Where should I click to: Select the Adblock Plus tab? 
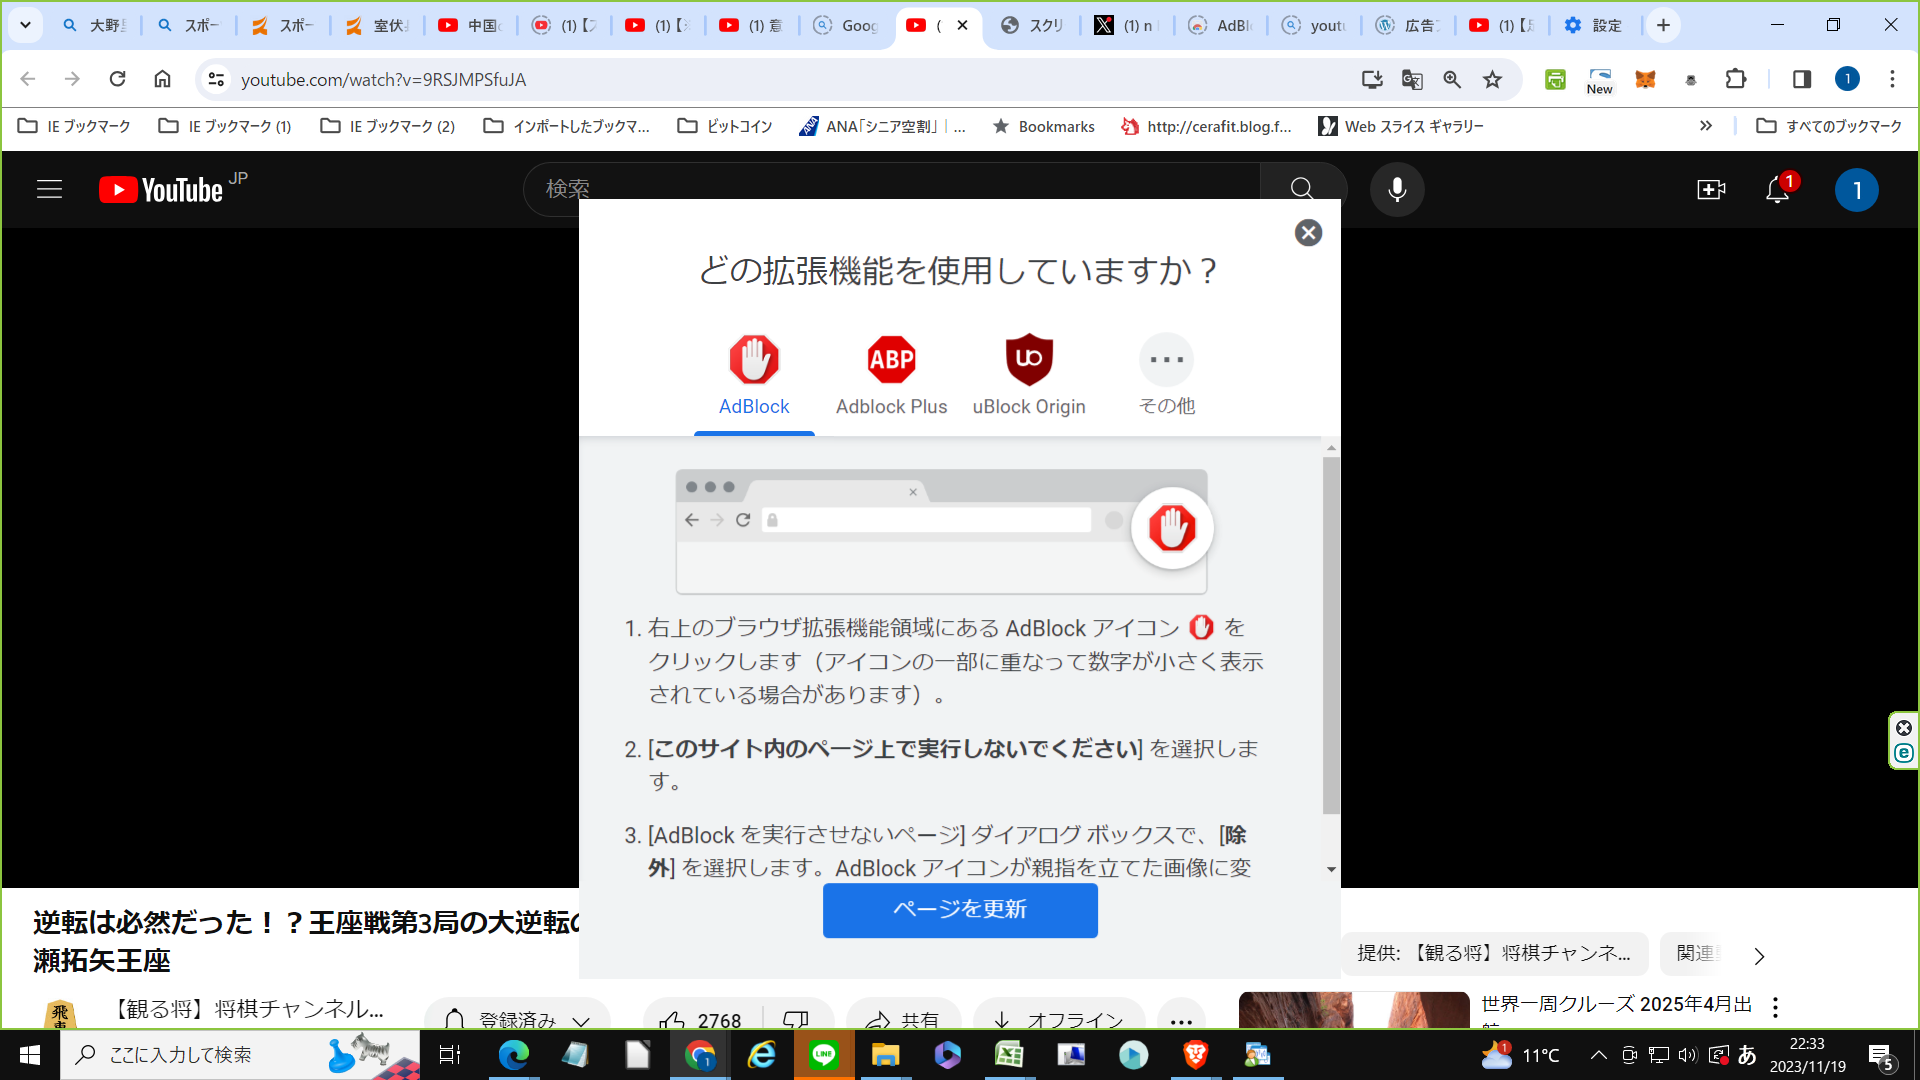point(891,376)
